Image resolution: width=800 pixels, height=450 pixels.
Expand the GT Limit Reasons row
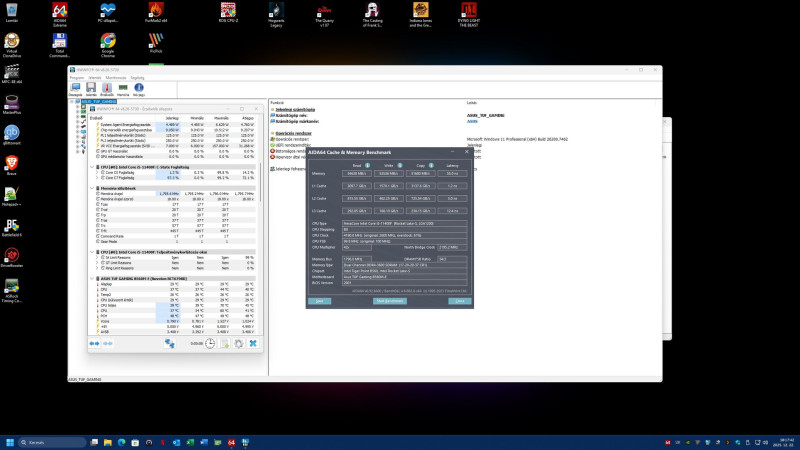click(97, 263)
